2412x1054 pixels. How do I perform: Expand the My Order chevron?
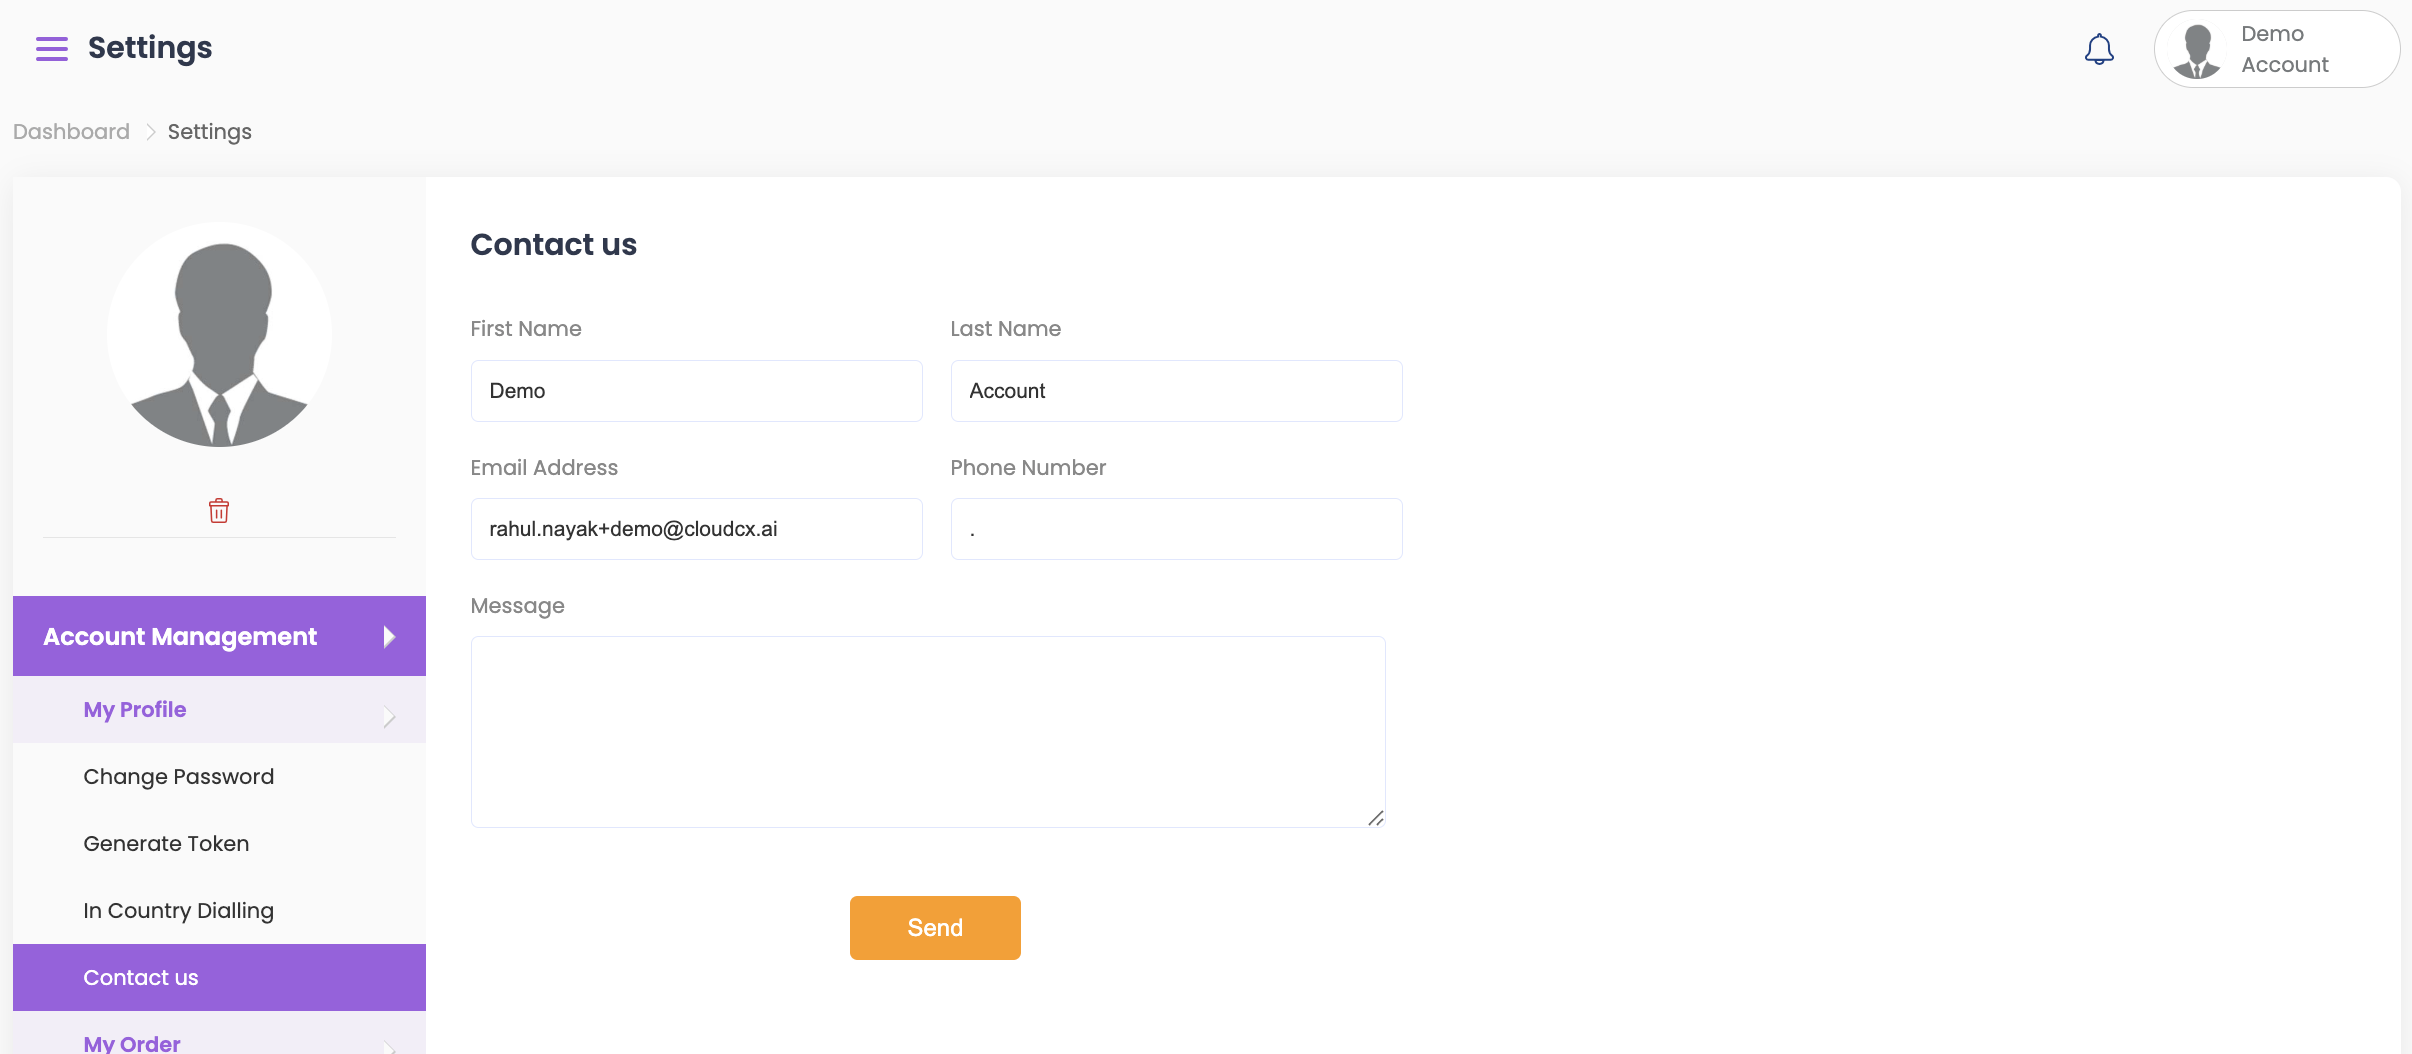click(x=389, y=1046)
